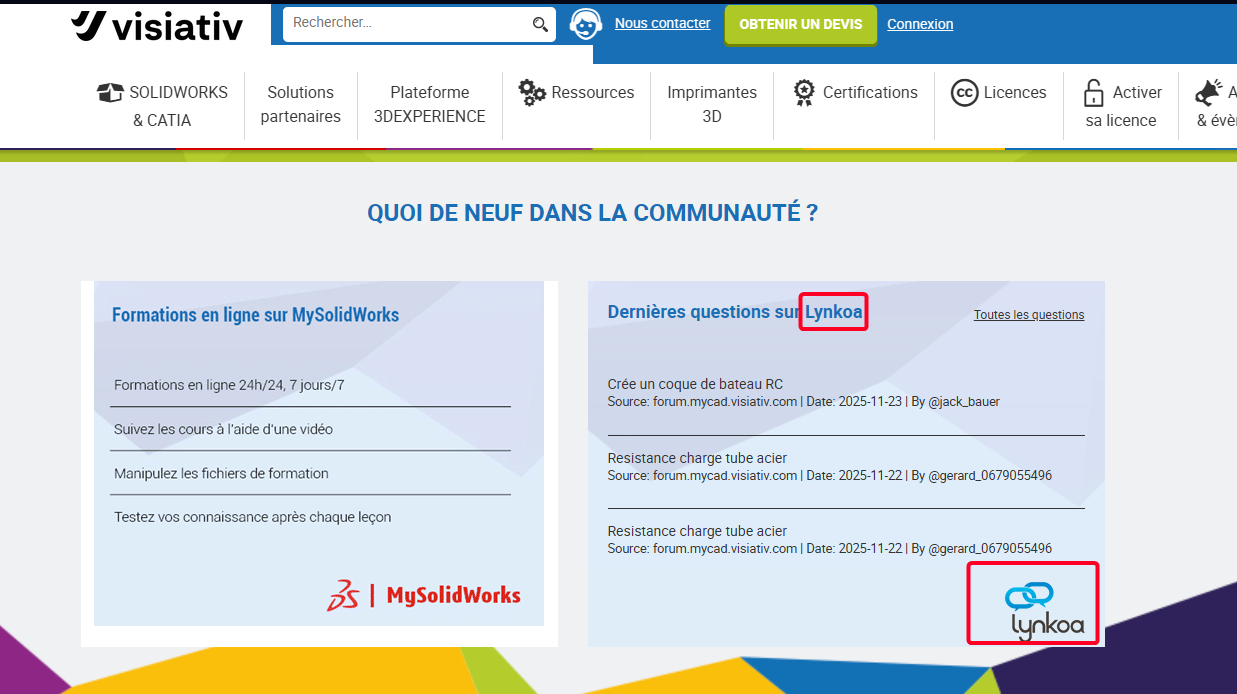This screenshot has width=1237, height=694.
Task: Click the Creative Commons Licences icon
Action: 964,93
